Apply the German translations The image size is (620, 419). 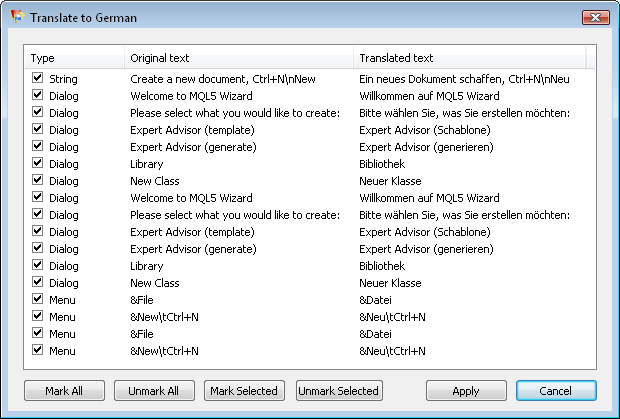pos(466,390)
